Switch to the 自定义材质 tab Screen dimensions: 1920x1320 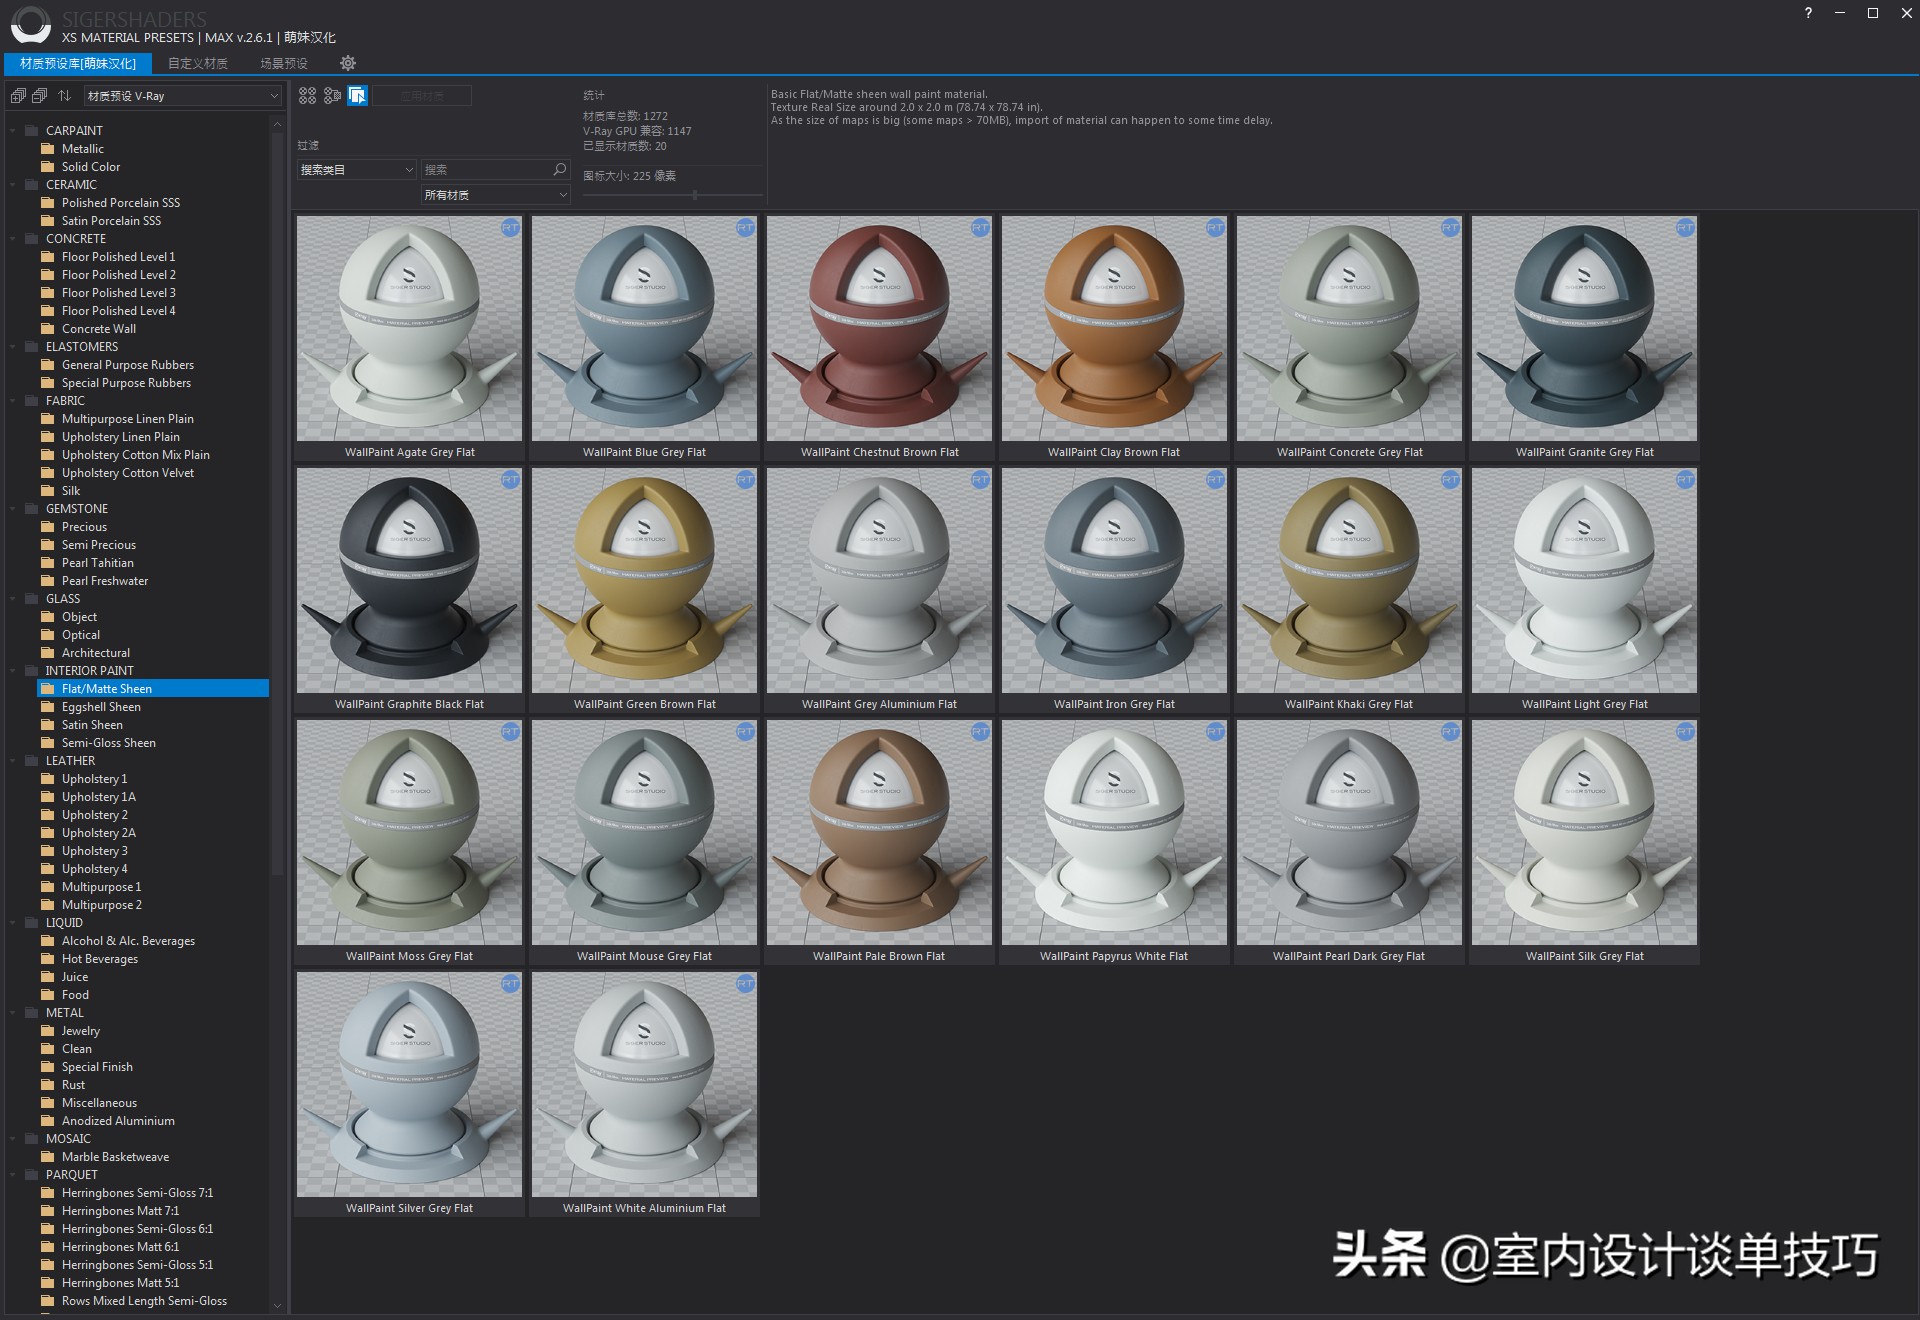pyautogui.click(x=198, y=63)
